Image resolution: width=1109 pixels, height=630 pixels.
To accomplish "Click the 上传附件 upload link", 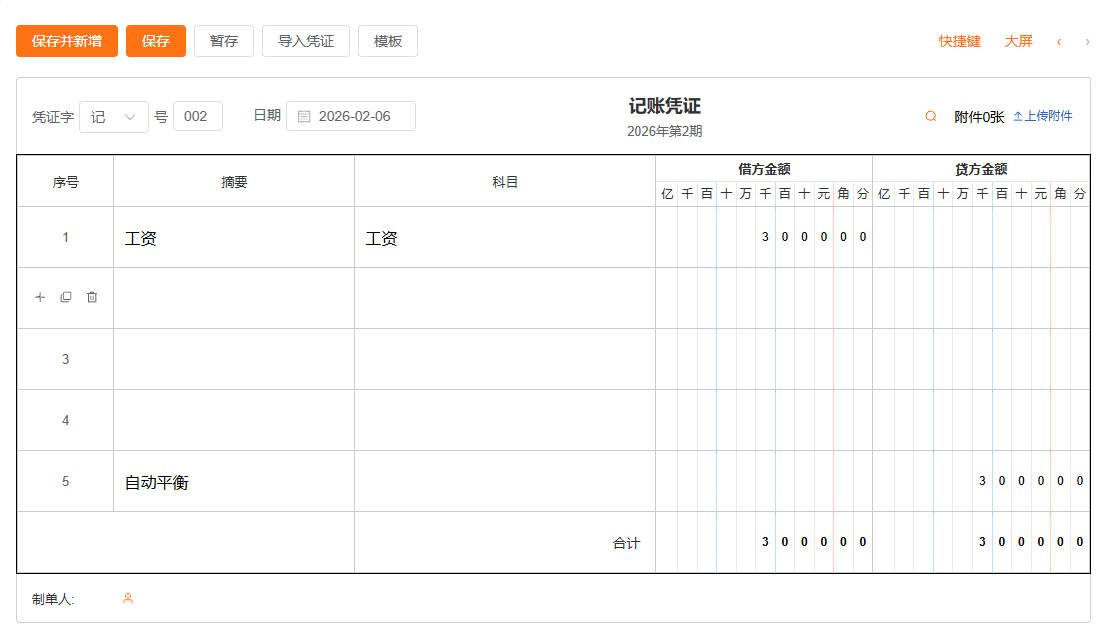I will pos(1043,116).
